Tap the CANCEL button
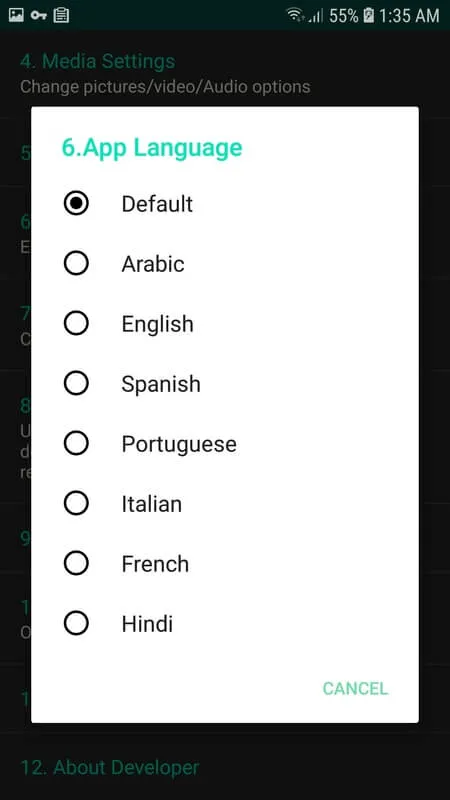The height and width of the screenshot is (800, 450). coord(355,688)
